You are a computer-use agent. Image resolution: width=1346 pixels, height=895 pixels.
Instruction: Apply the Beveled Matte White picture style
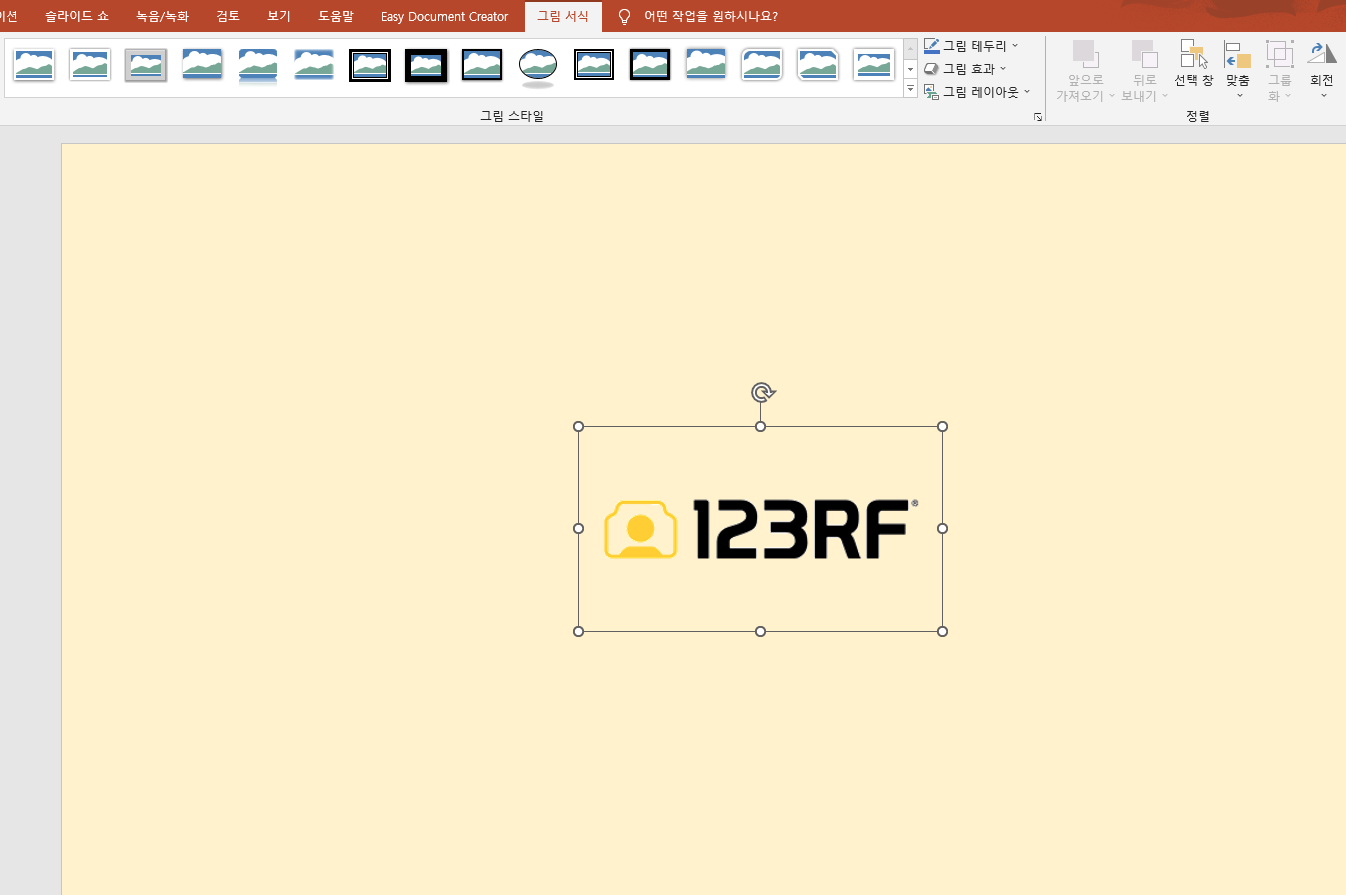(90, 66)
